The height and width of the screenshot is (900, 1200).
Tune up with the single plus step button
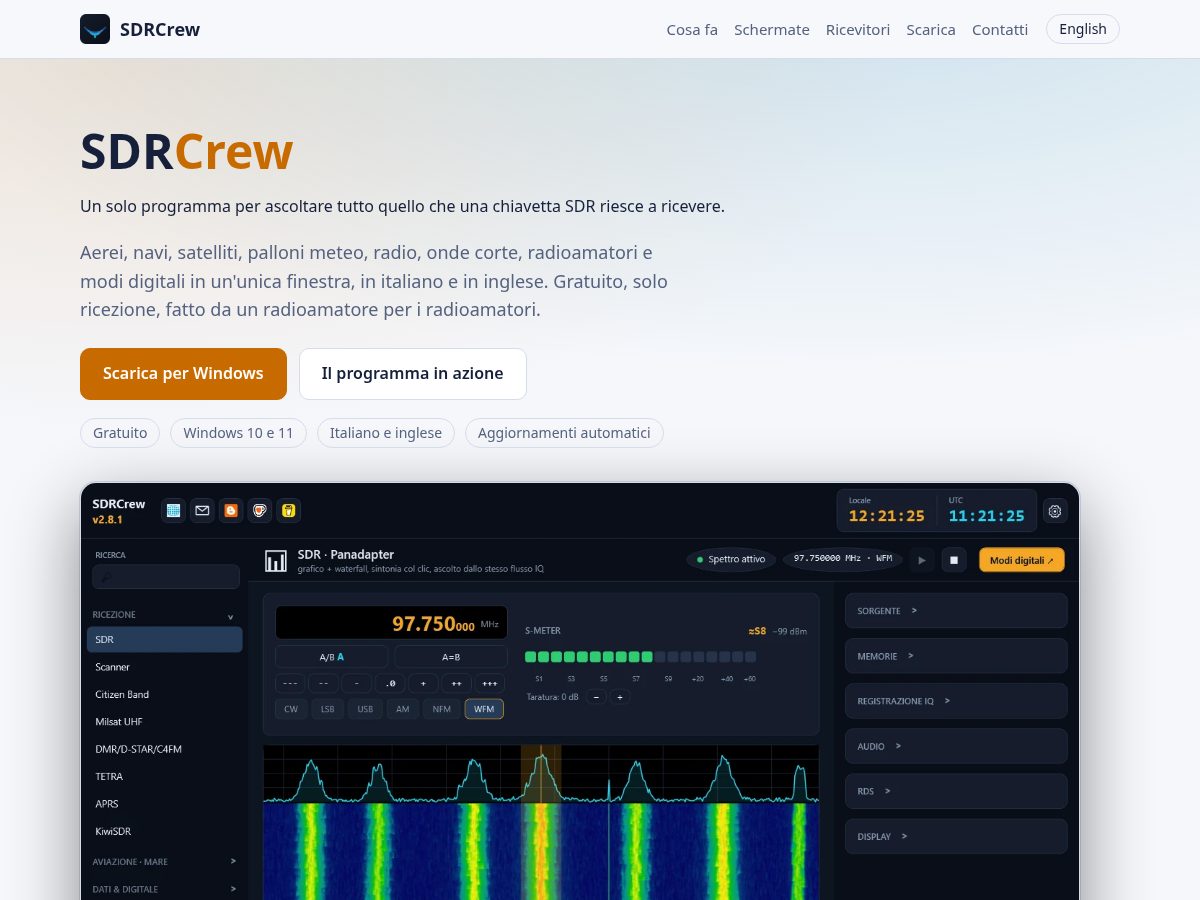(x=423, y=684)
